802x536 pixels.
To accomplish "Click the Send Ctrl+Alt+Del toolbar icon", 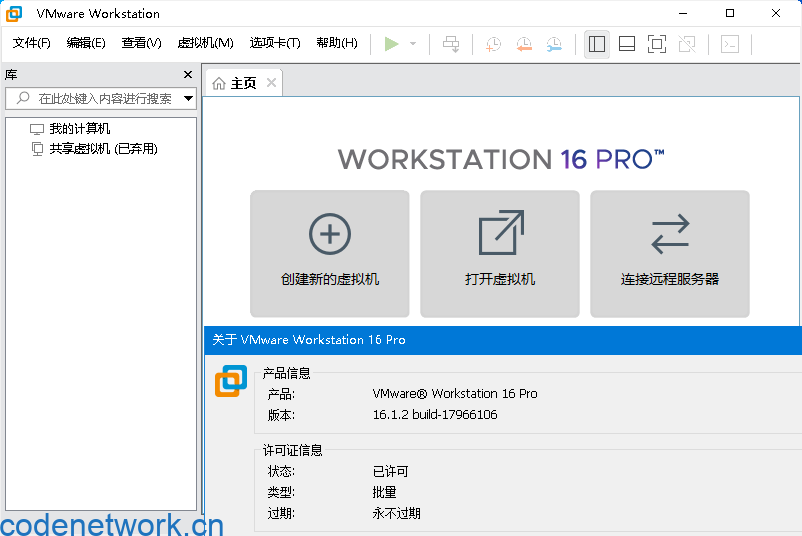I will (x=451, y=44).
